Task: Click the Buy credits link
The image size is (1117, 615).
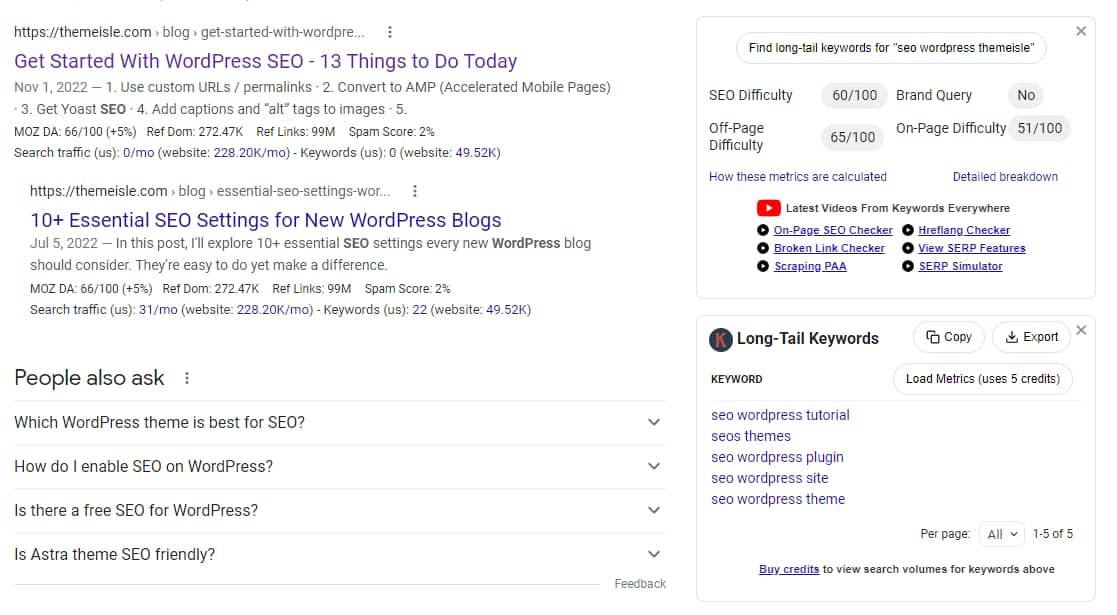Action: [x=789, y=569]
